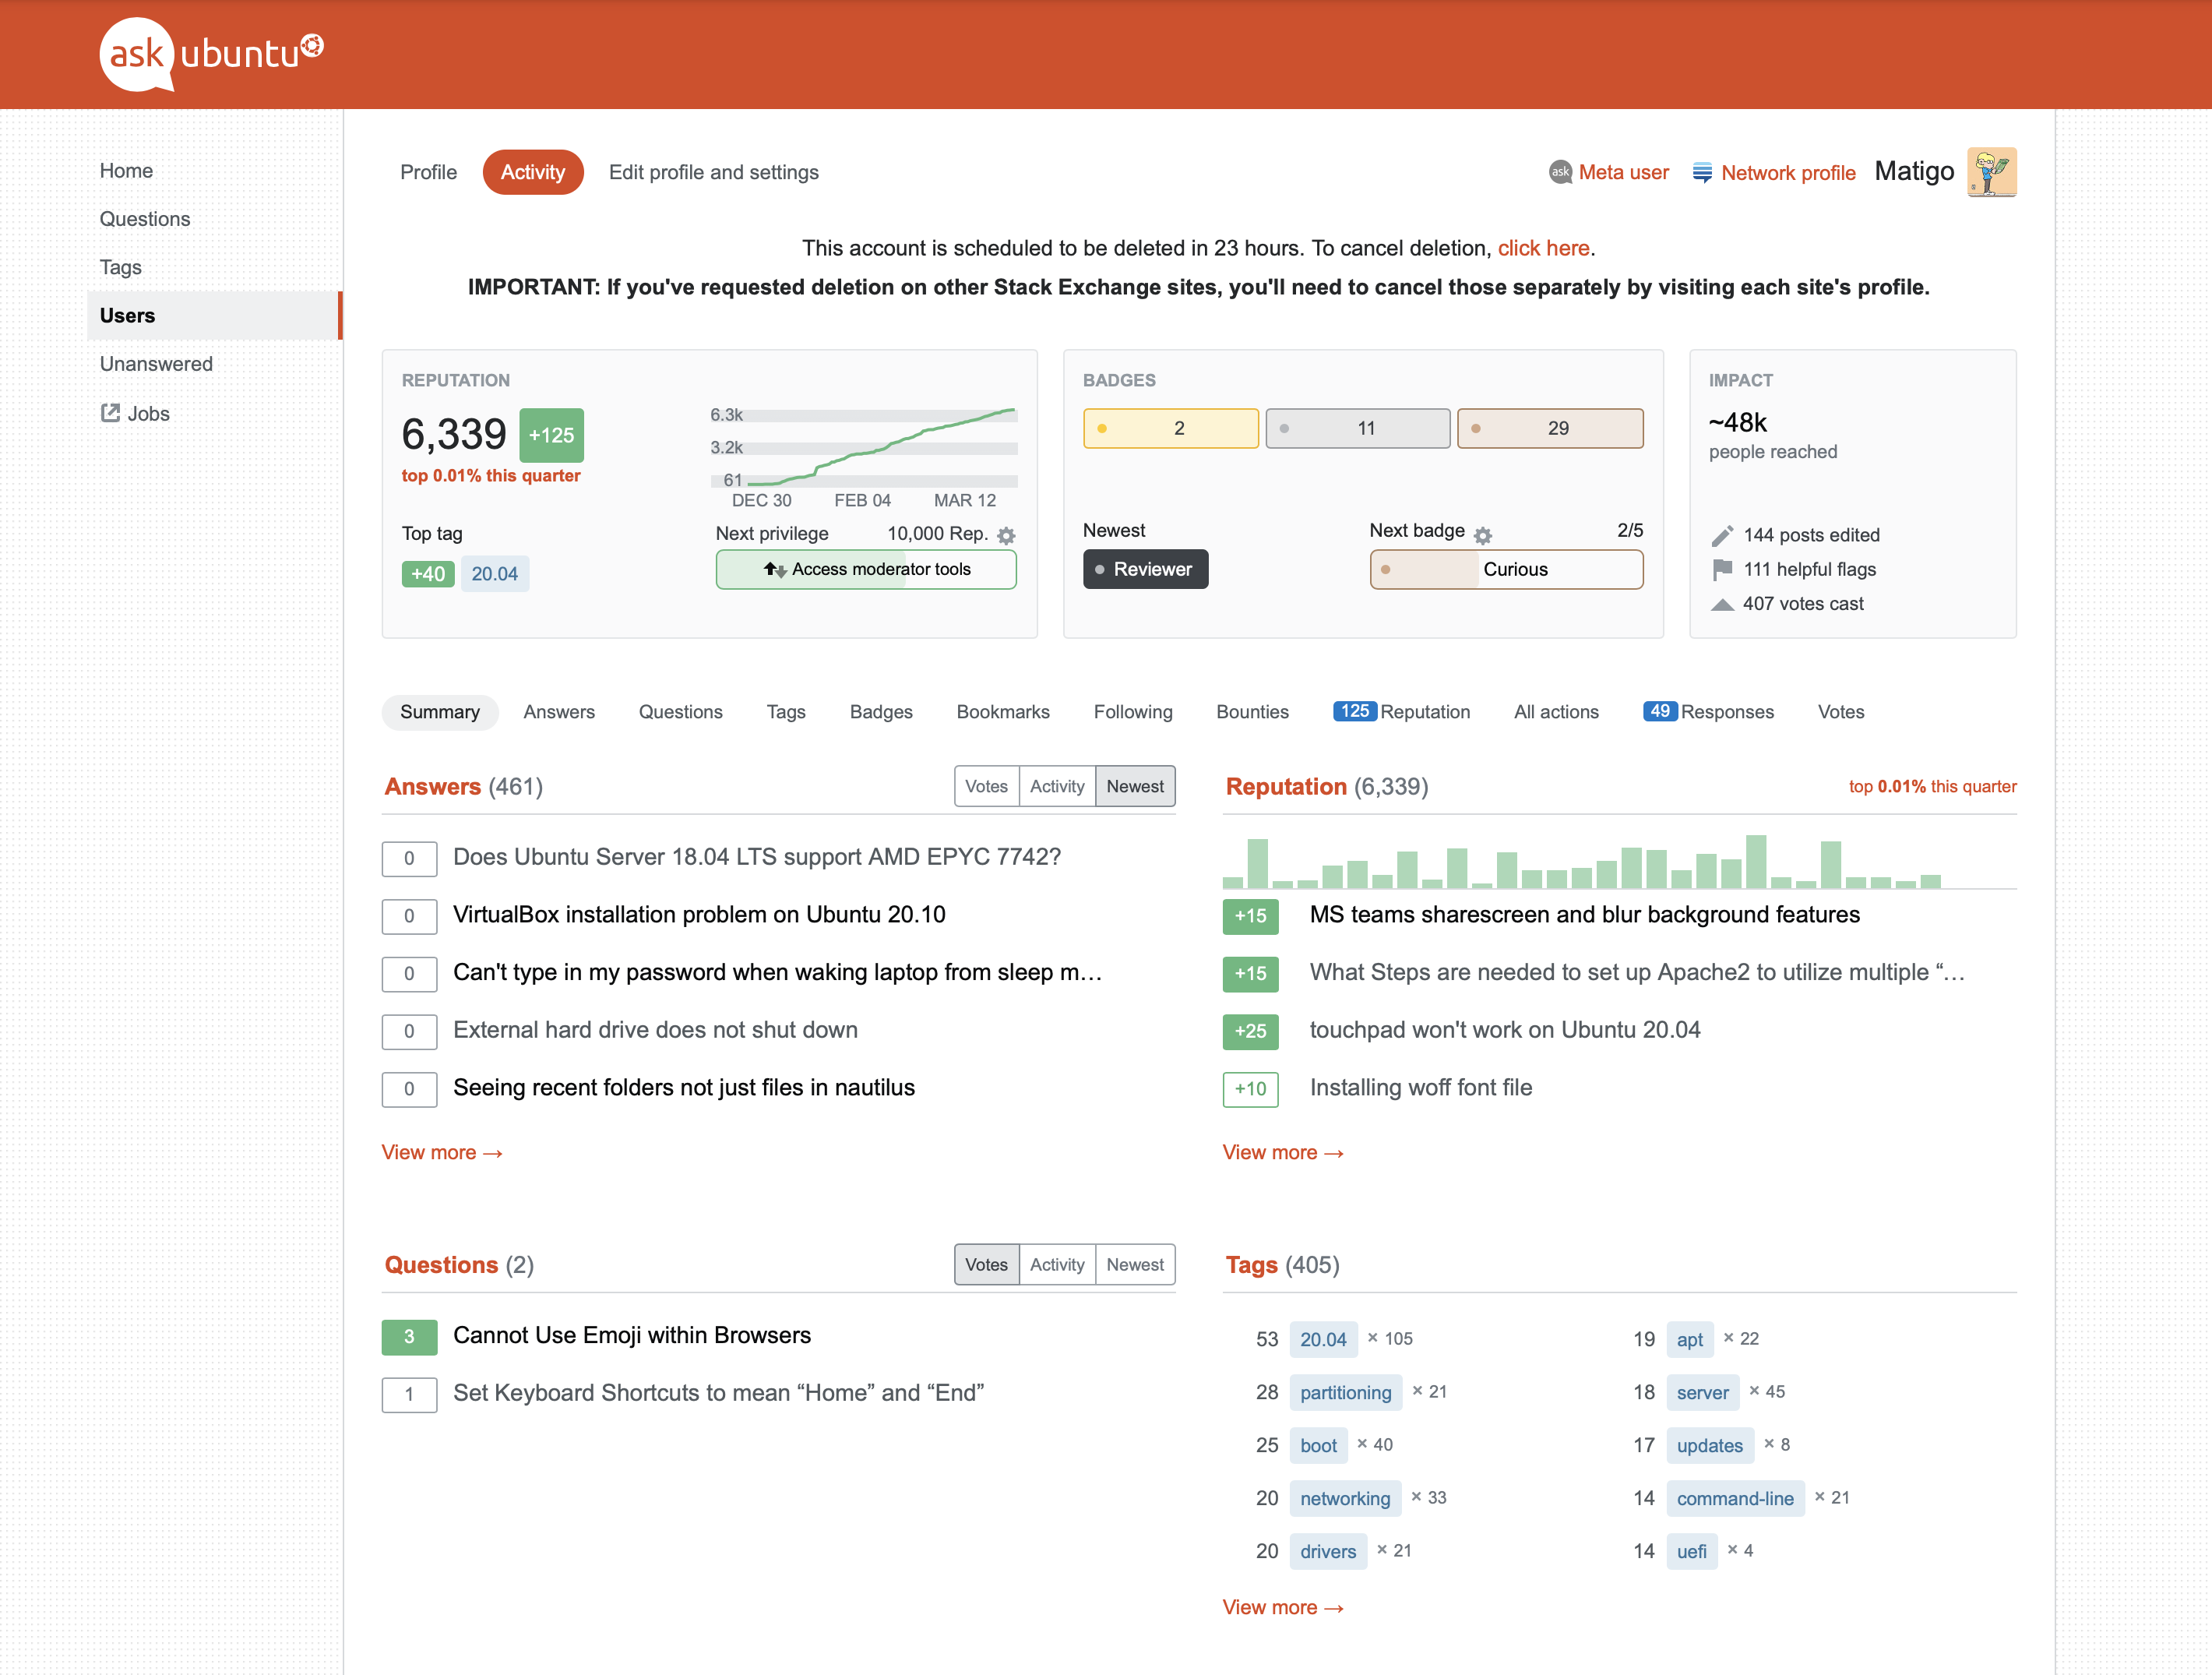Sort Questions by Votes
Screen dimensions: 2212x1675
pos(986,1265)
